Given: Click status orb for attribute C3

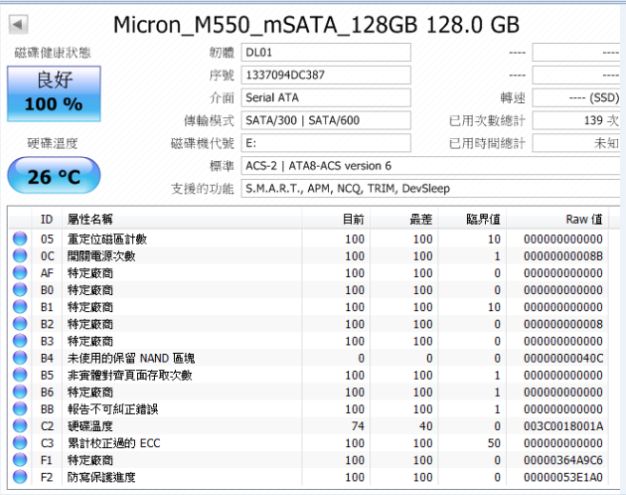Looking at the screenshot, I should [19, 443].
